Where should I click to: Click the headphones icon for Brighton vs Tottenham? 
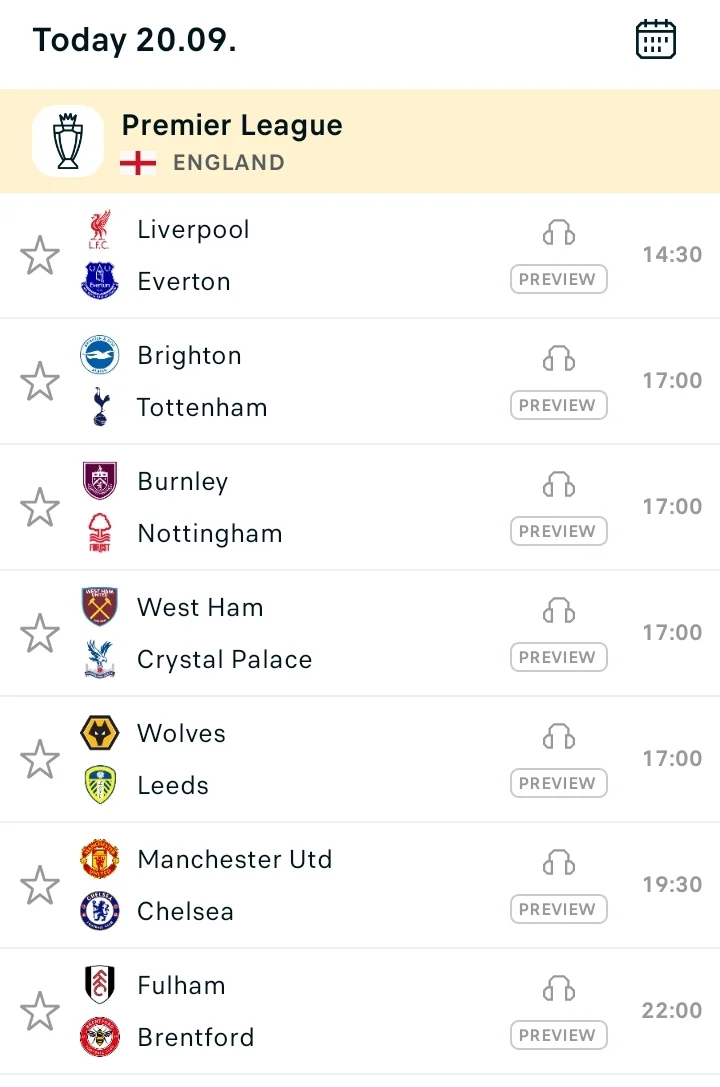click(x=559, y=358)
